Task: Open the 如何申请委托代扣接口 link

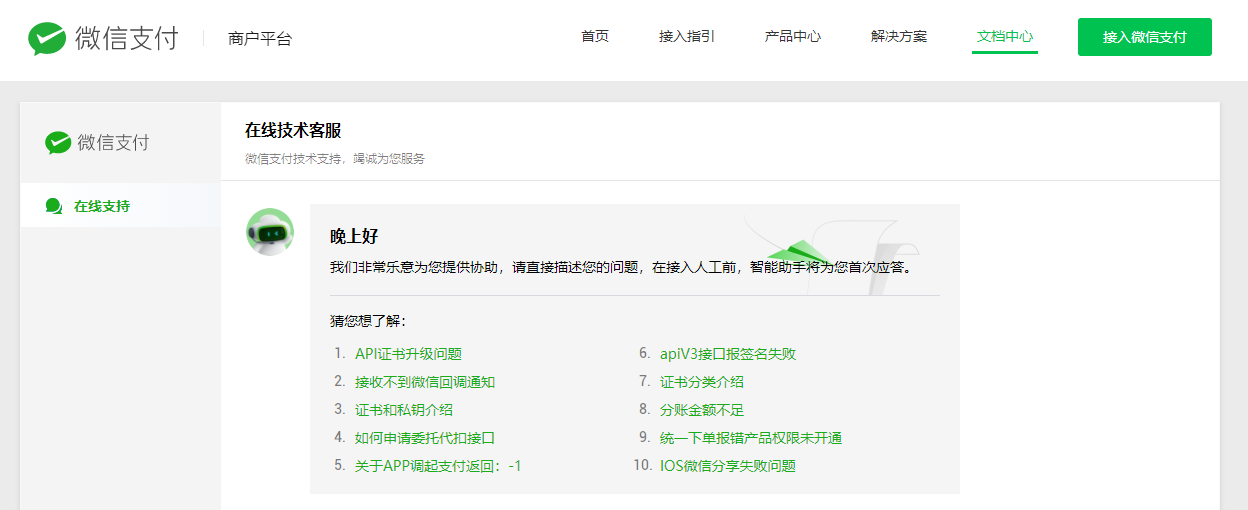Action: coord(425,438)
